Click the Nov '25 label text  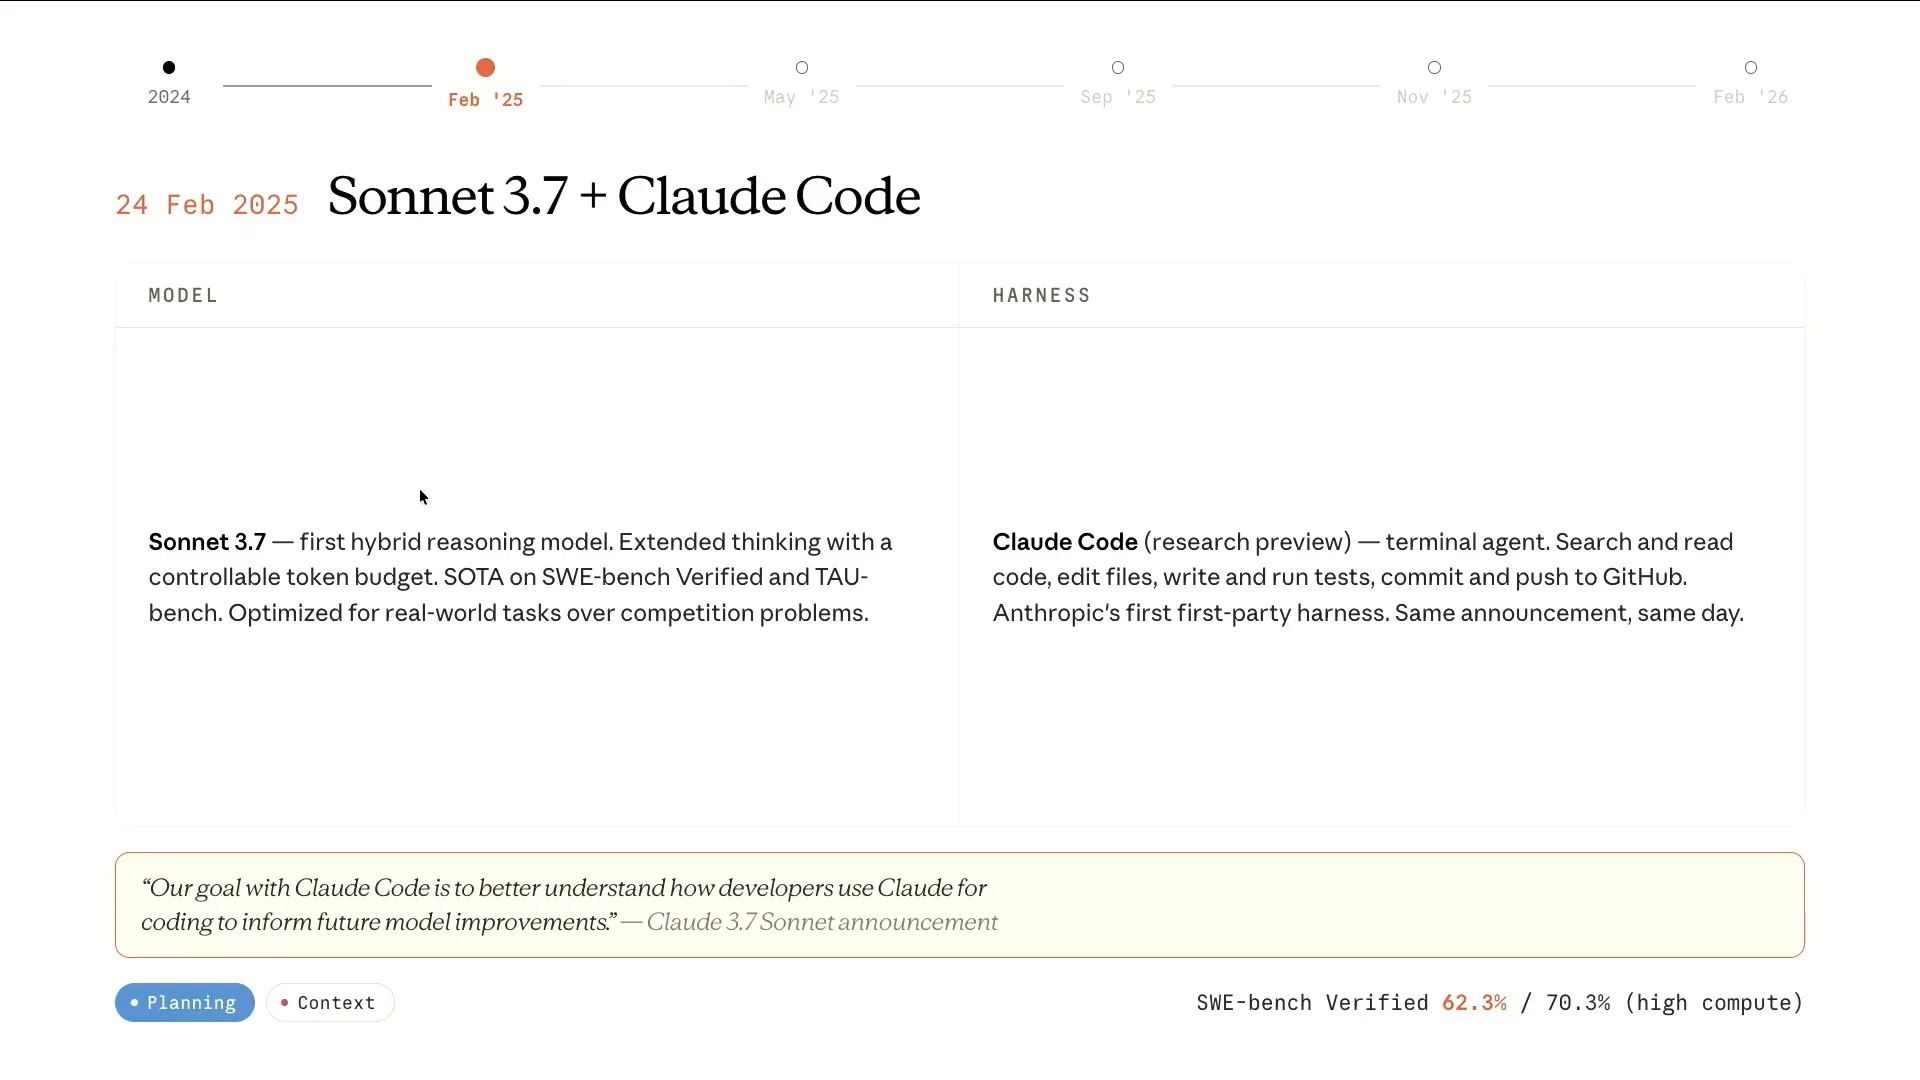1434,97
